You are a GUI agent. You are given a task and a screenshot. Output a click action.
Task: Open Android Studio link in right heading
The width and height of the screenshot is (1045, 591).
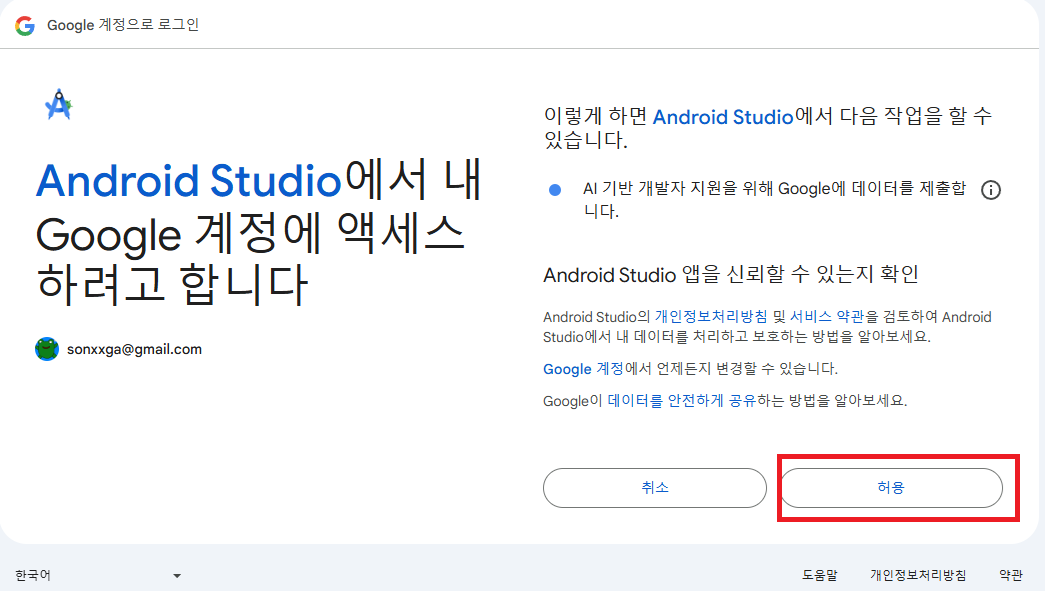coord(723,117)
